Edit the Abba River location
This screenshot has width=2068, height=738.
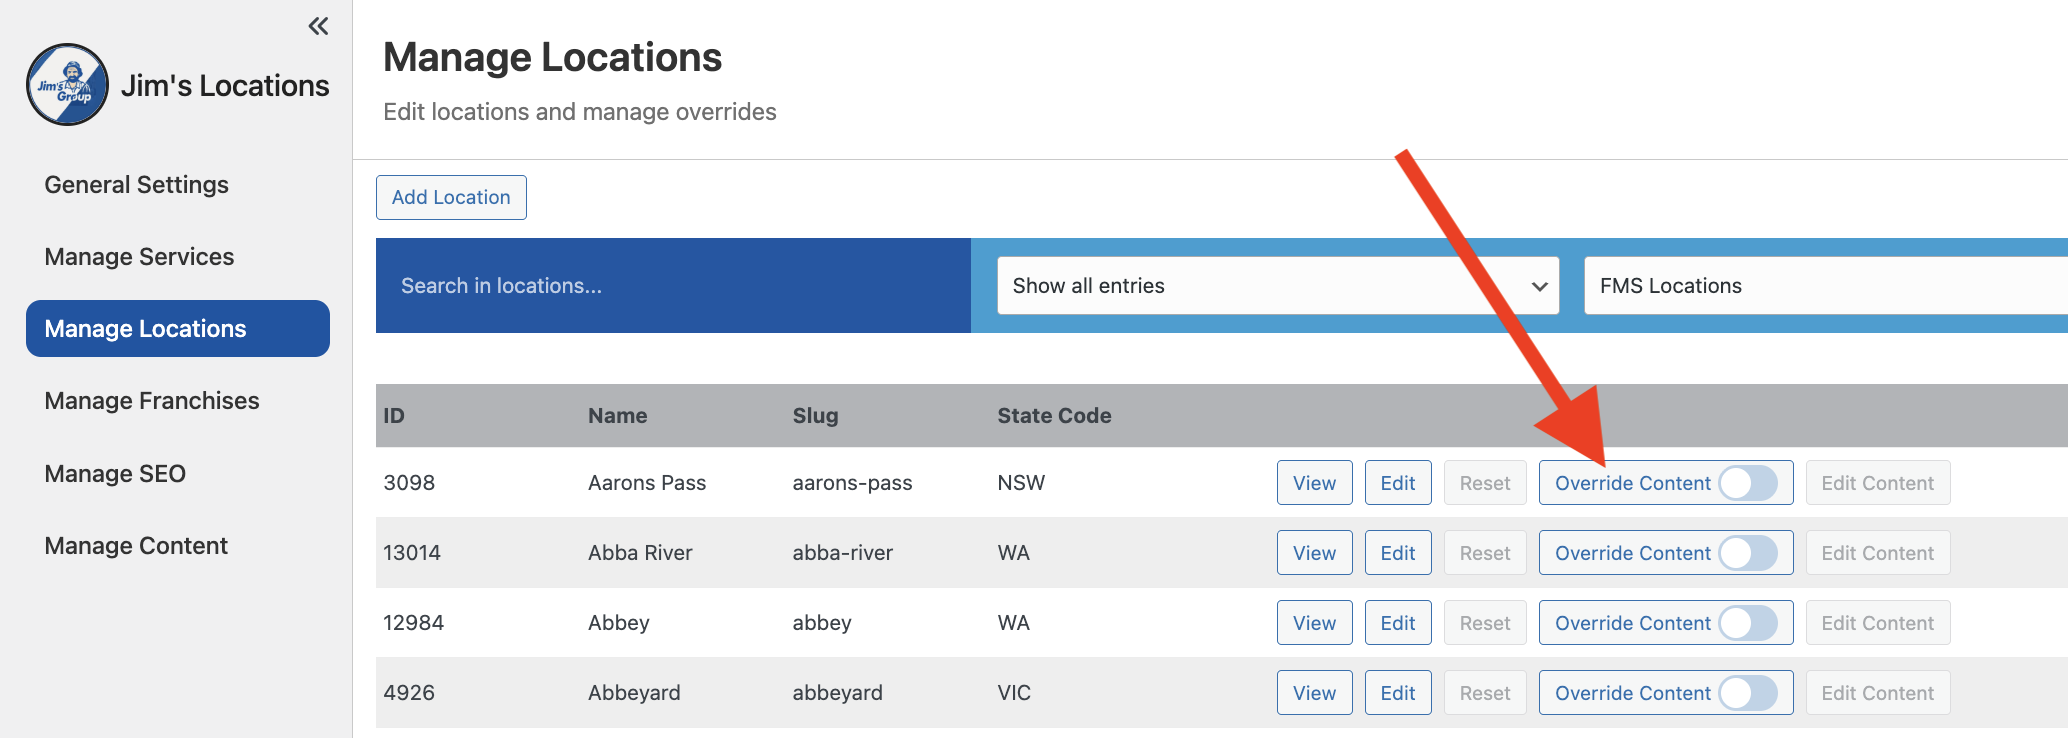pyautogui.click(x=1397, y=553)
